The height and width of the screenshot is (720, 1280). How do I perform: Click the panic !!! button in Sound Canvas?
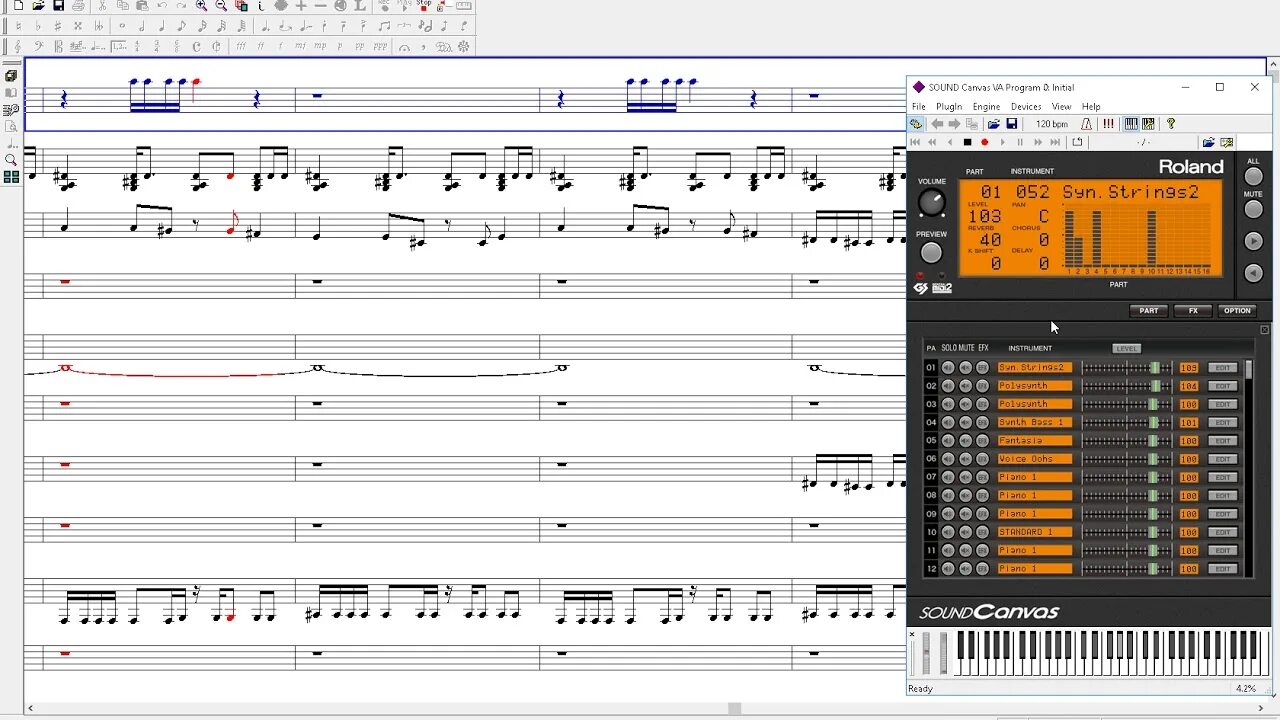tap(1108, 124)
